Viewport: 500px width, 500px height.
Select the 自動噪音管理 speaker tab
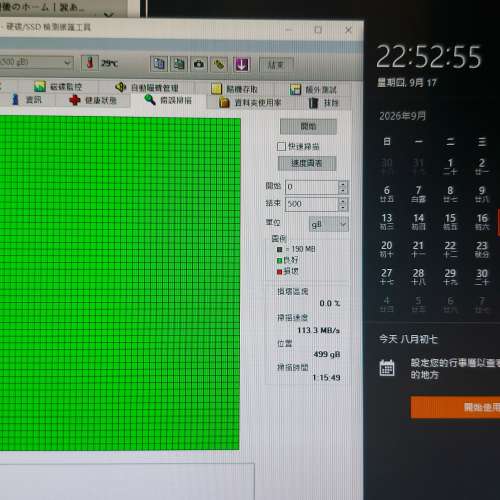(x=147, y=88)
